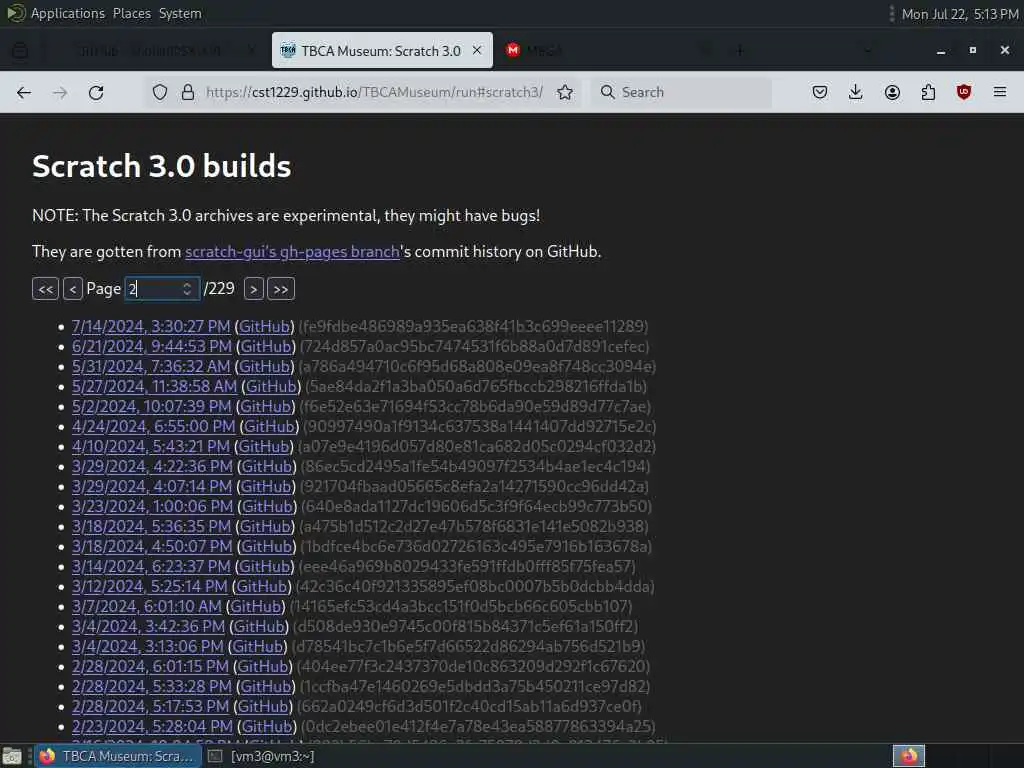Open GitHub link for 2/28/2024, 5:17:53 PM
Viewport: 1024px width, 768px height.
[x=263, y=707]
